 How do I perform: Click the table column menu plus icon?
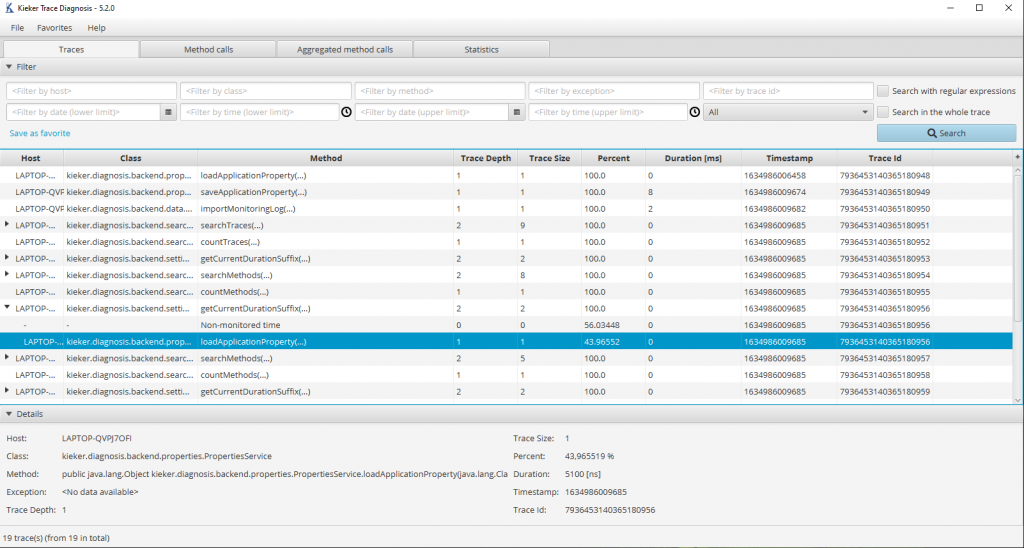(1017, 158)
